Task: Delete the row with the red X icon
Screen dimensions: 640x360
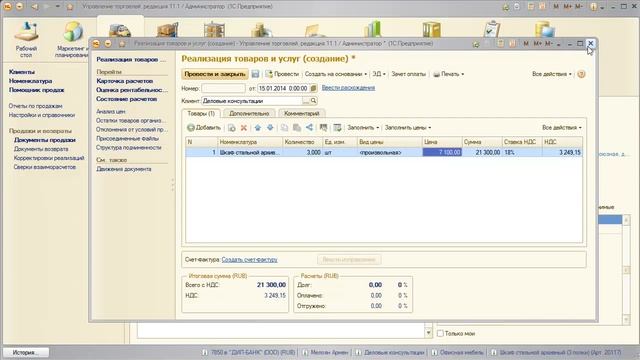Action: [x=244, y=128]
